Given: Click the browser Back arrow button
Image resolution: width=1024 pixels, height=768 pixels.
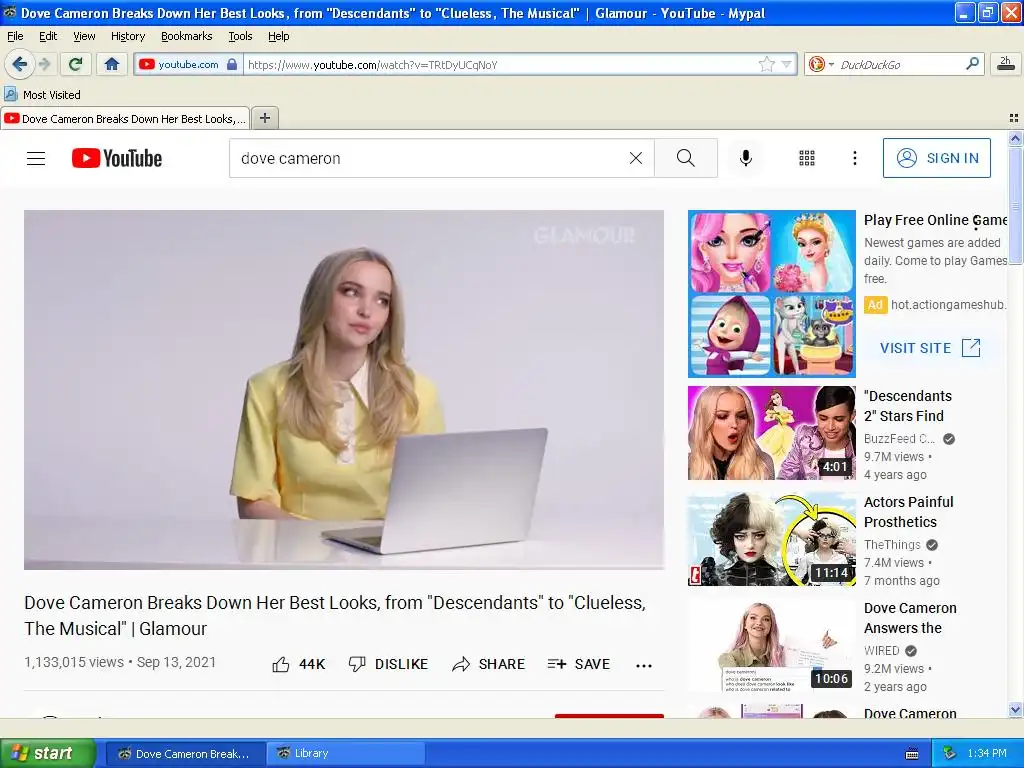Looking at the screenshot, I should (x=19, y=64).
